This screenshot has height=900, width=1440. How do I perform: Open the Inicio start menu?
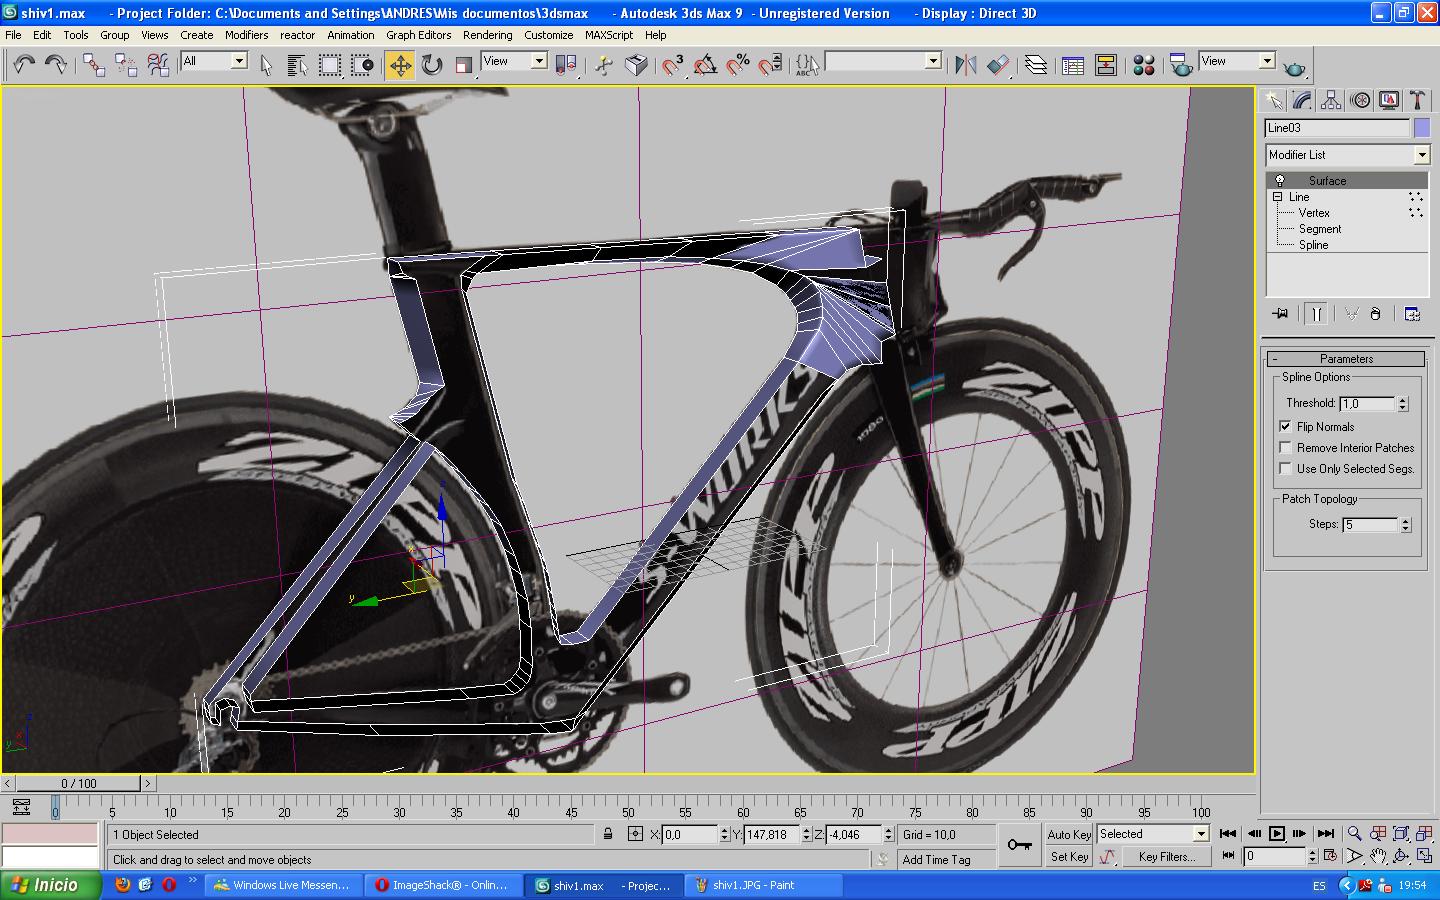pyautogui.click(x=52, y=885)
